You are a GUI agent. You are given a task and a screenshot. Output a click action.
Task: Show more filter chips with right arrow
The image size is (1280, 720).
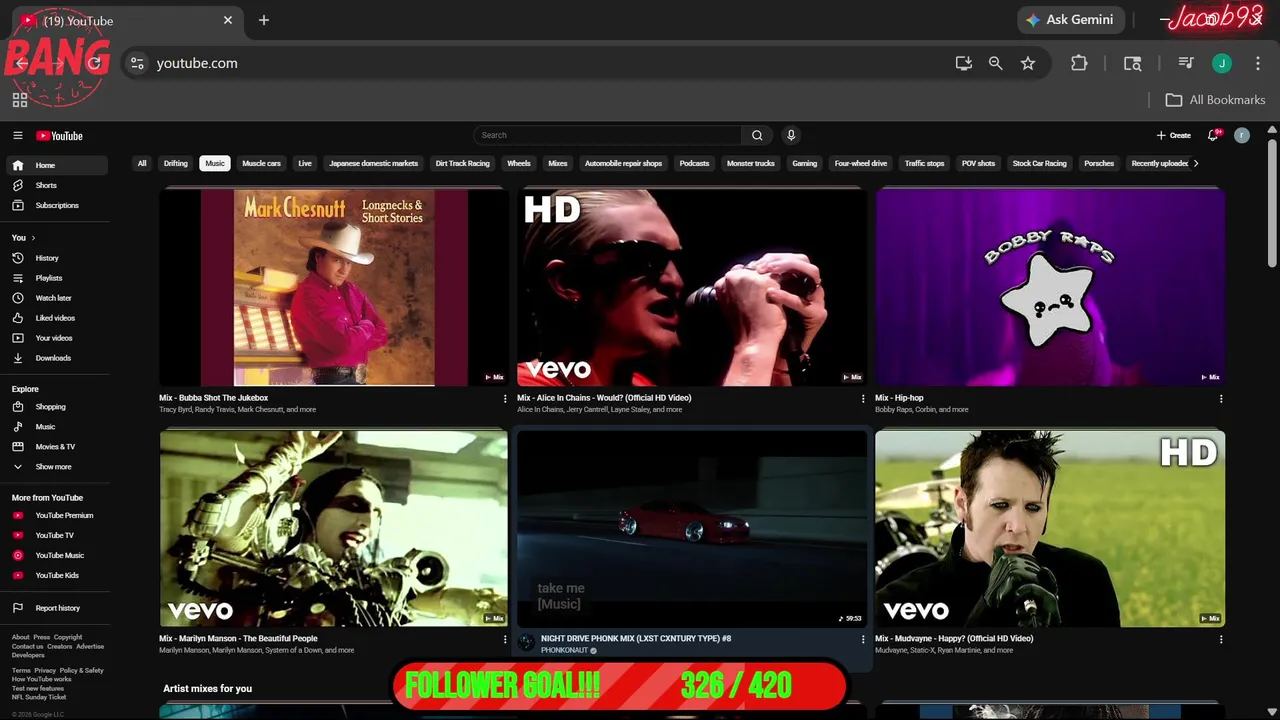pos(1196,163)
